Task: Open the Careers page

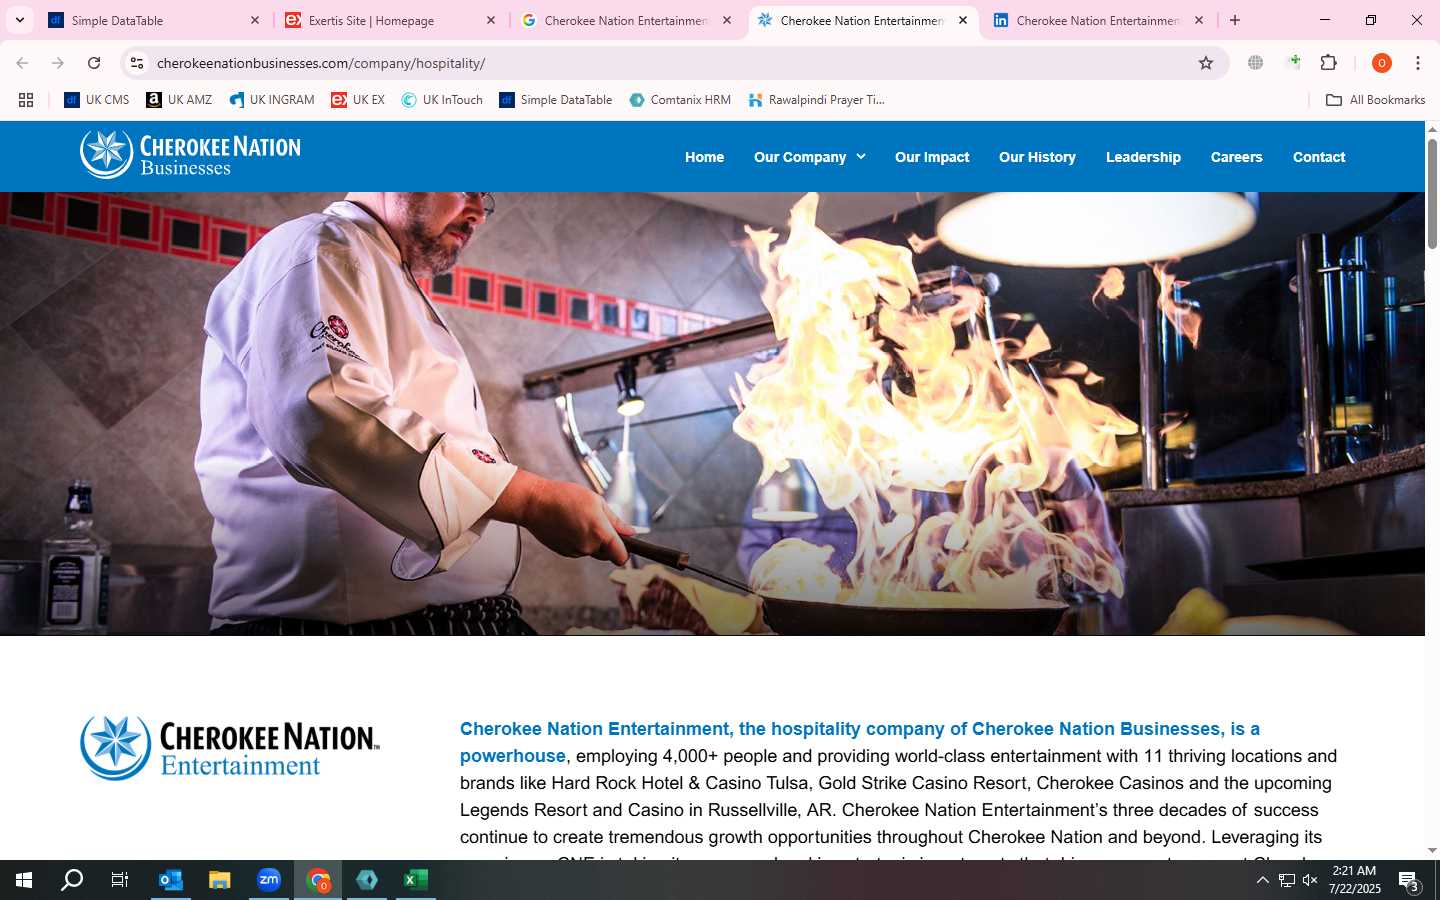Action: 1236,157
